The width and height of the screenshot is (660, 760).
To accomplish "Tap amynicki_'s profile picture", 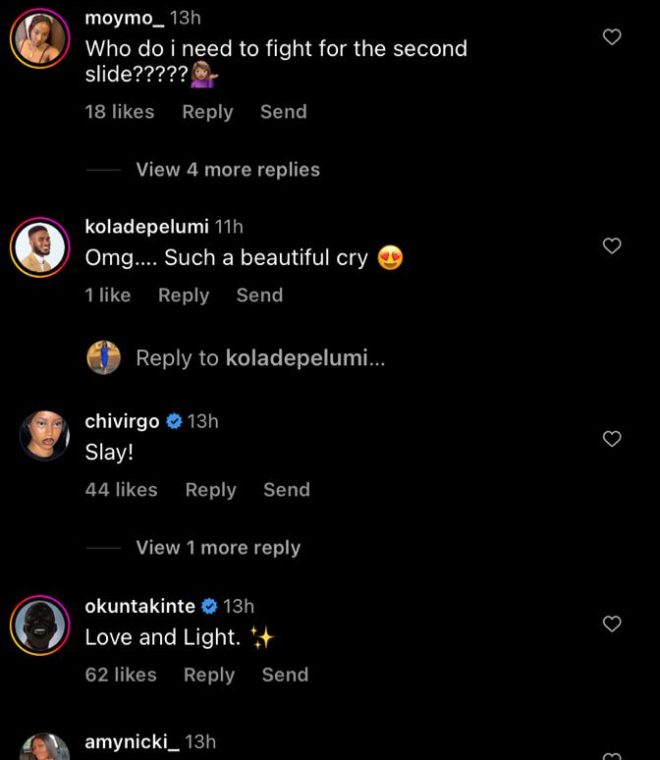I will (x=44, y=749).
